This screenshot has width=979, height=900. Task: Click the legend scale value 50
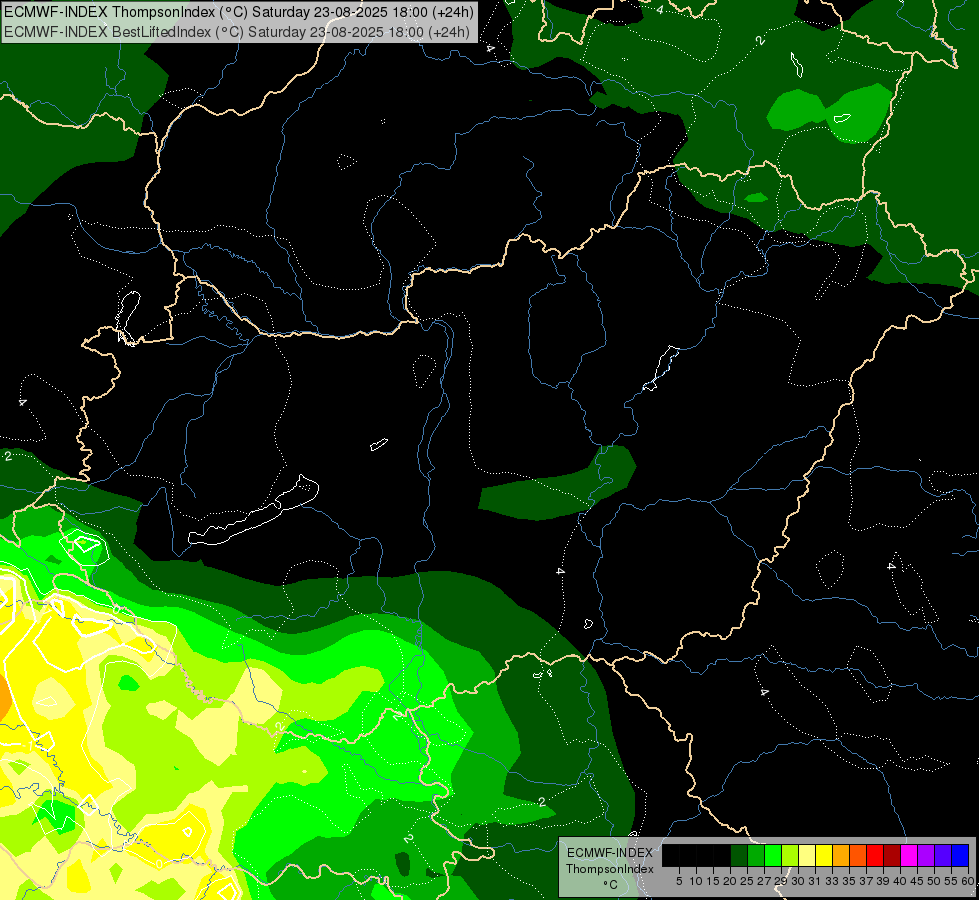pos(934,881)
